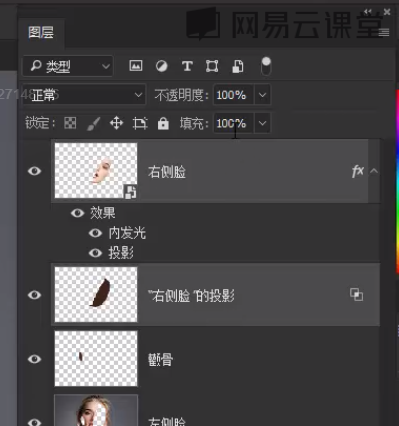Filter for type (T) layers
This screenshot has width=399, height=426.
tap(187, 66)
